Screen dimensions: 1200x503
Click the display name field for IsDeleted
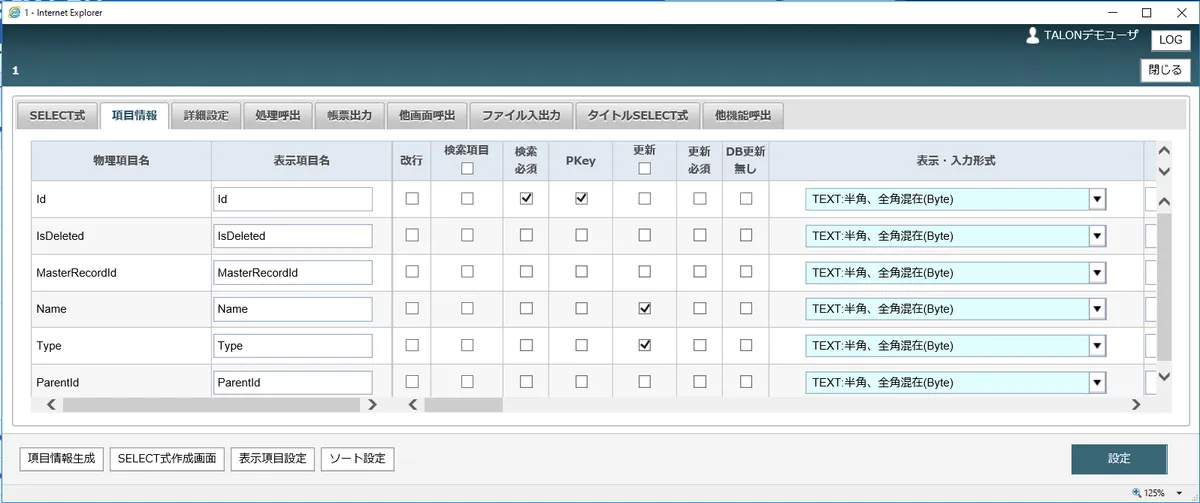(x=292, y=236)
